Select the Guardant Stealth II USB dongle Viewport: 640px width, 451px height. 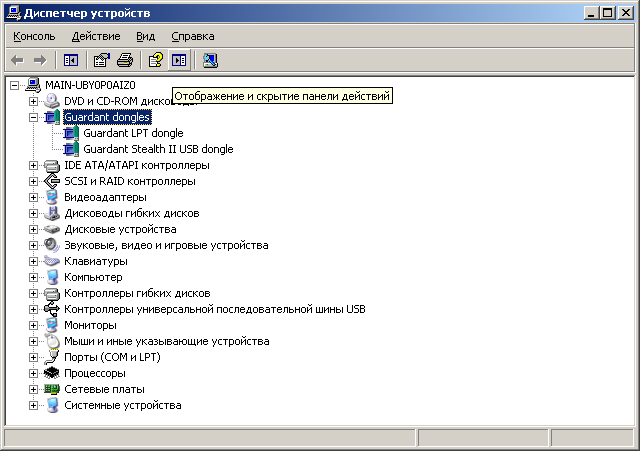point(158,149)
